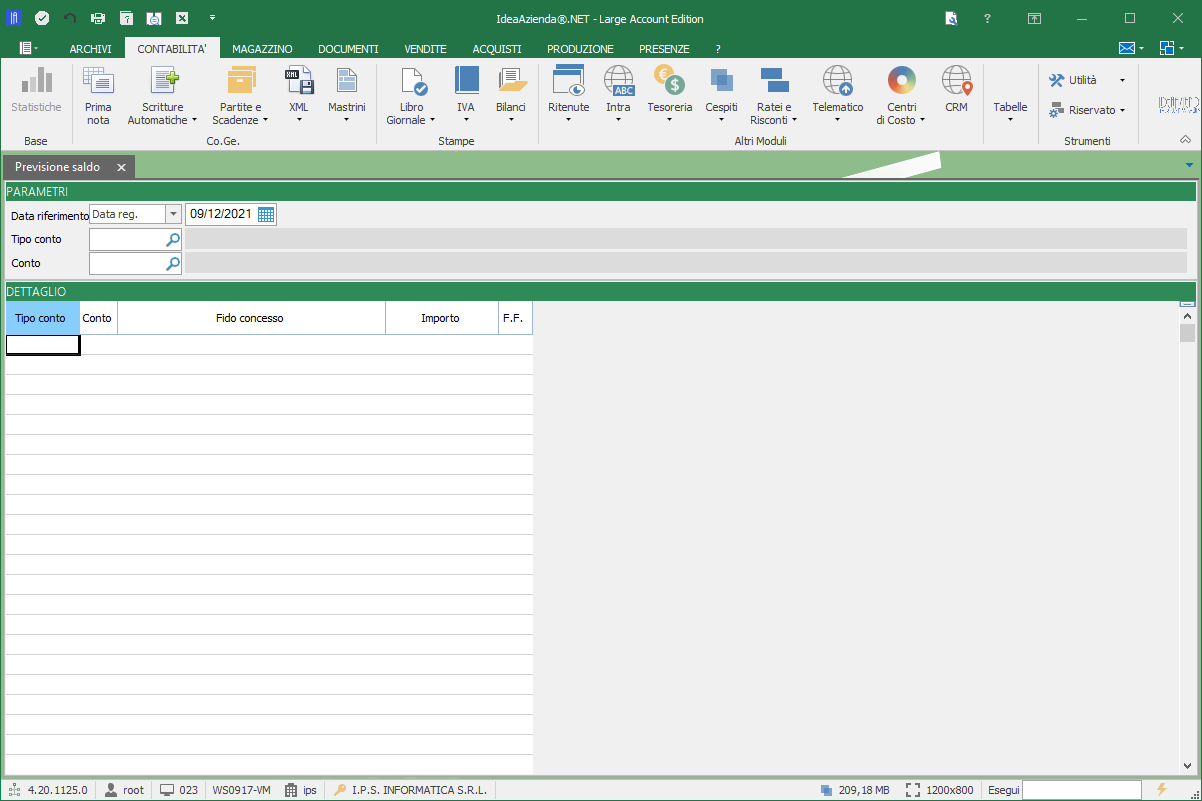
Task: Open the mail envelope dropdown
Action: 1131,48
